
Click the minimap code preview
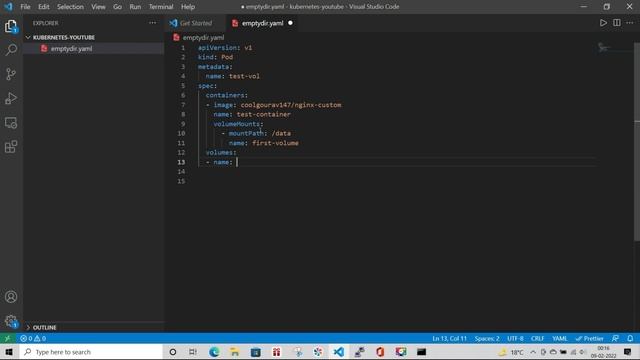pyautogui.click(x=603, y=48)
